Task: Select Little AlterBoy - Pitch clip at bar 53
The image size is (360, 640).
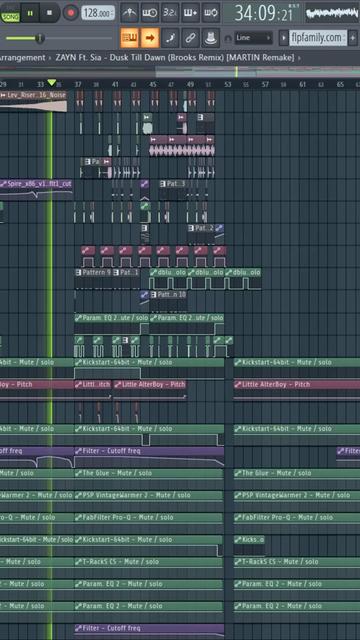Action: (297, 390)
